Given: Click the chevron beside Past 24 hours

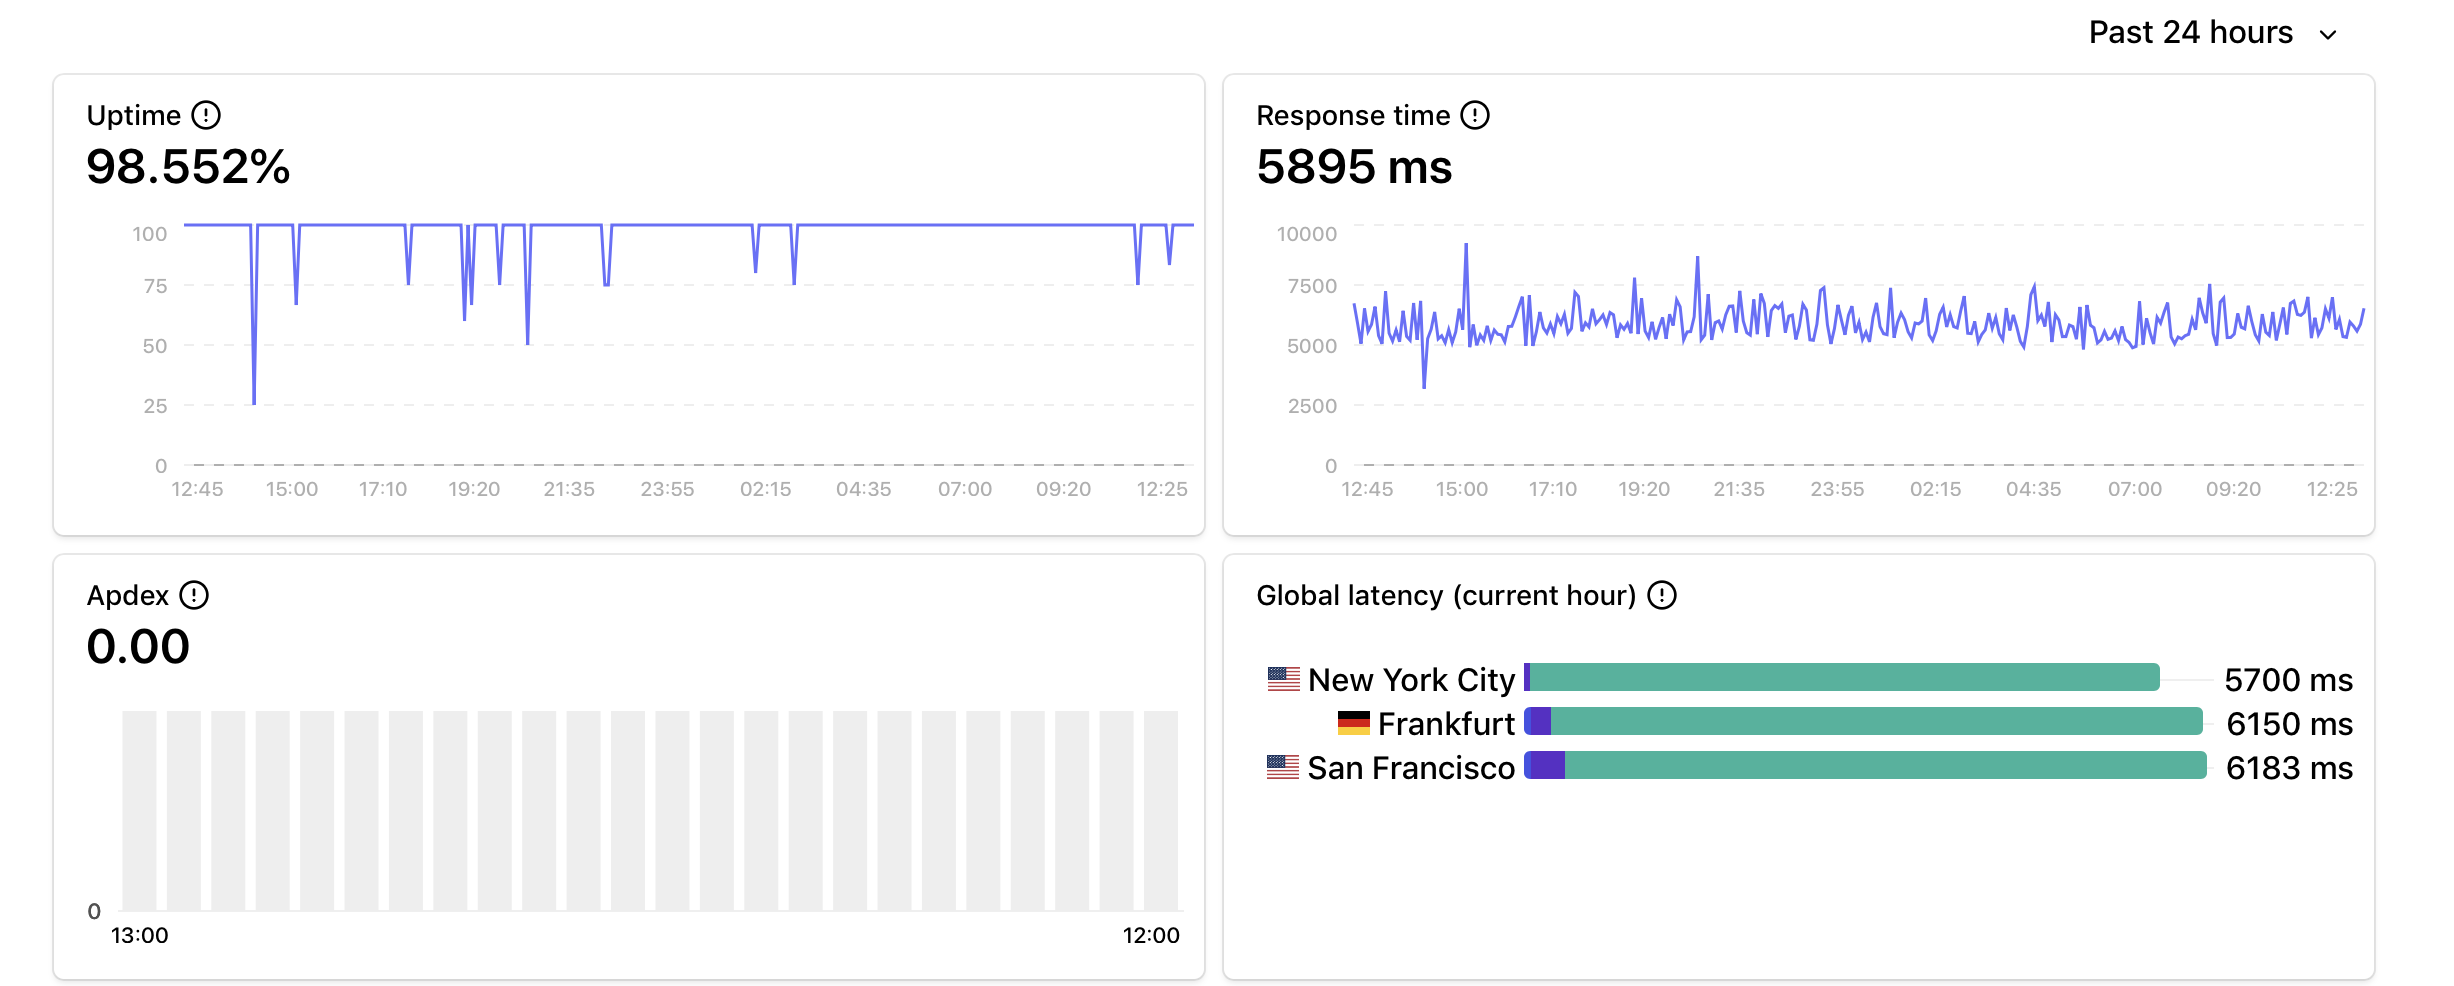Looking at the screenshot, I should [x=2328, y=35].
